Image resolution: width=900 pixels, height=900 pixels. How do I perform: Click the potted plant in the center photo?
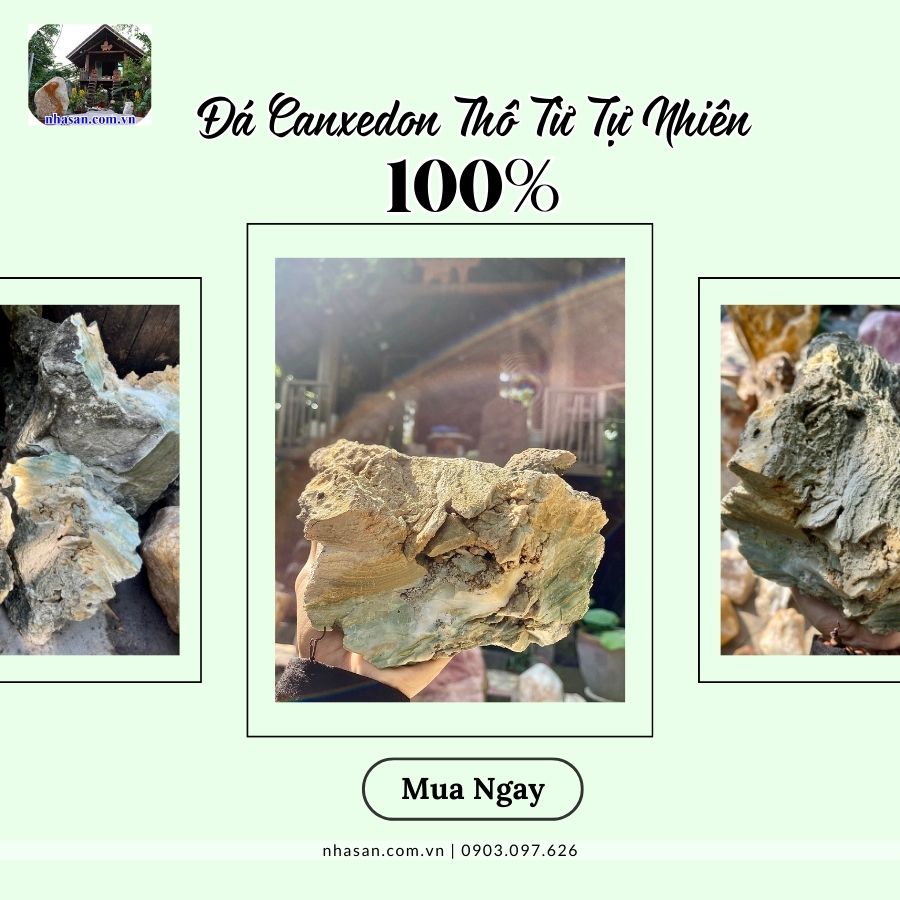click(x=601, y=652)
